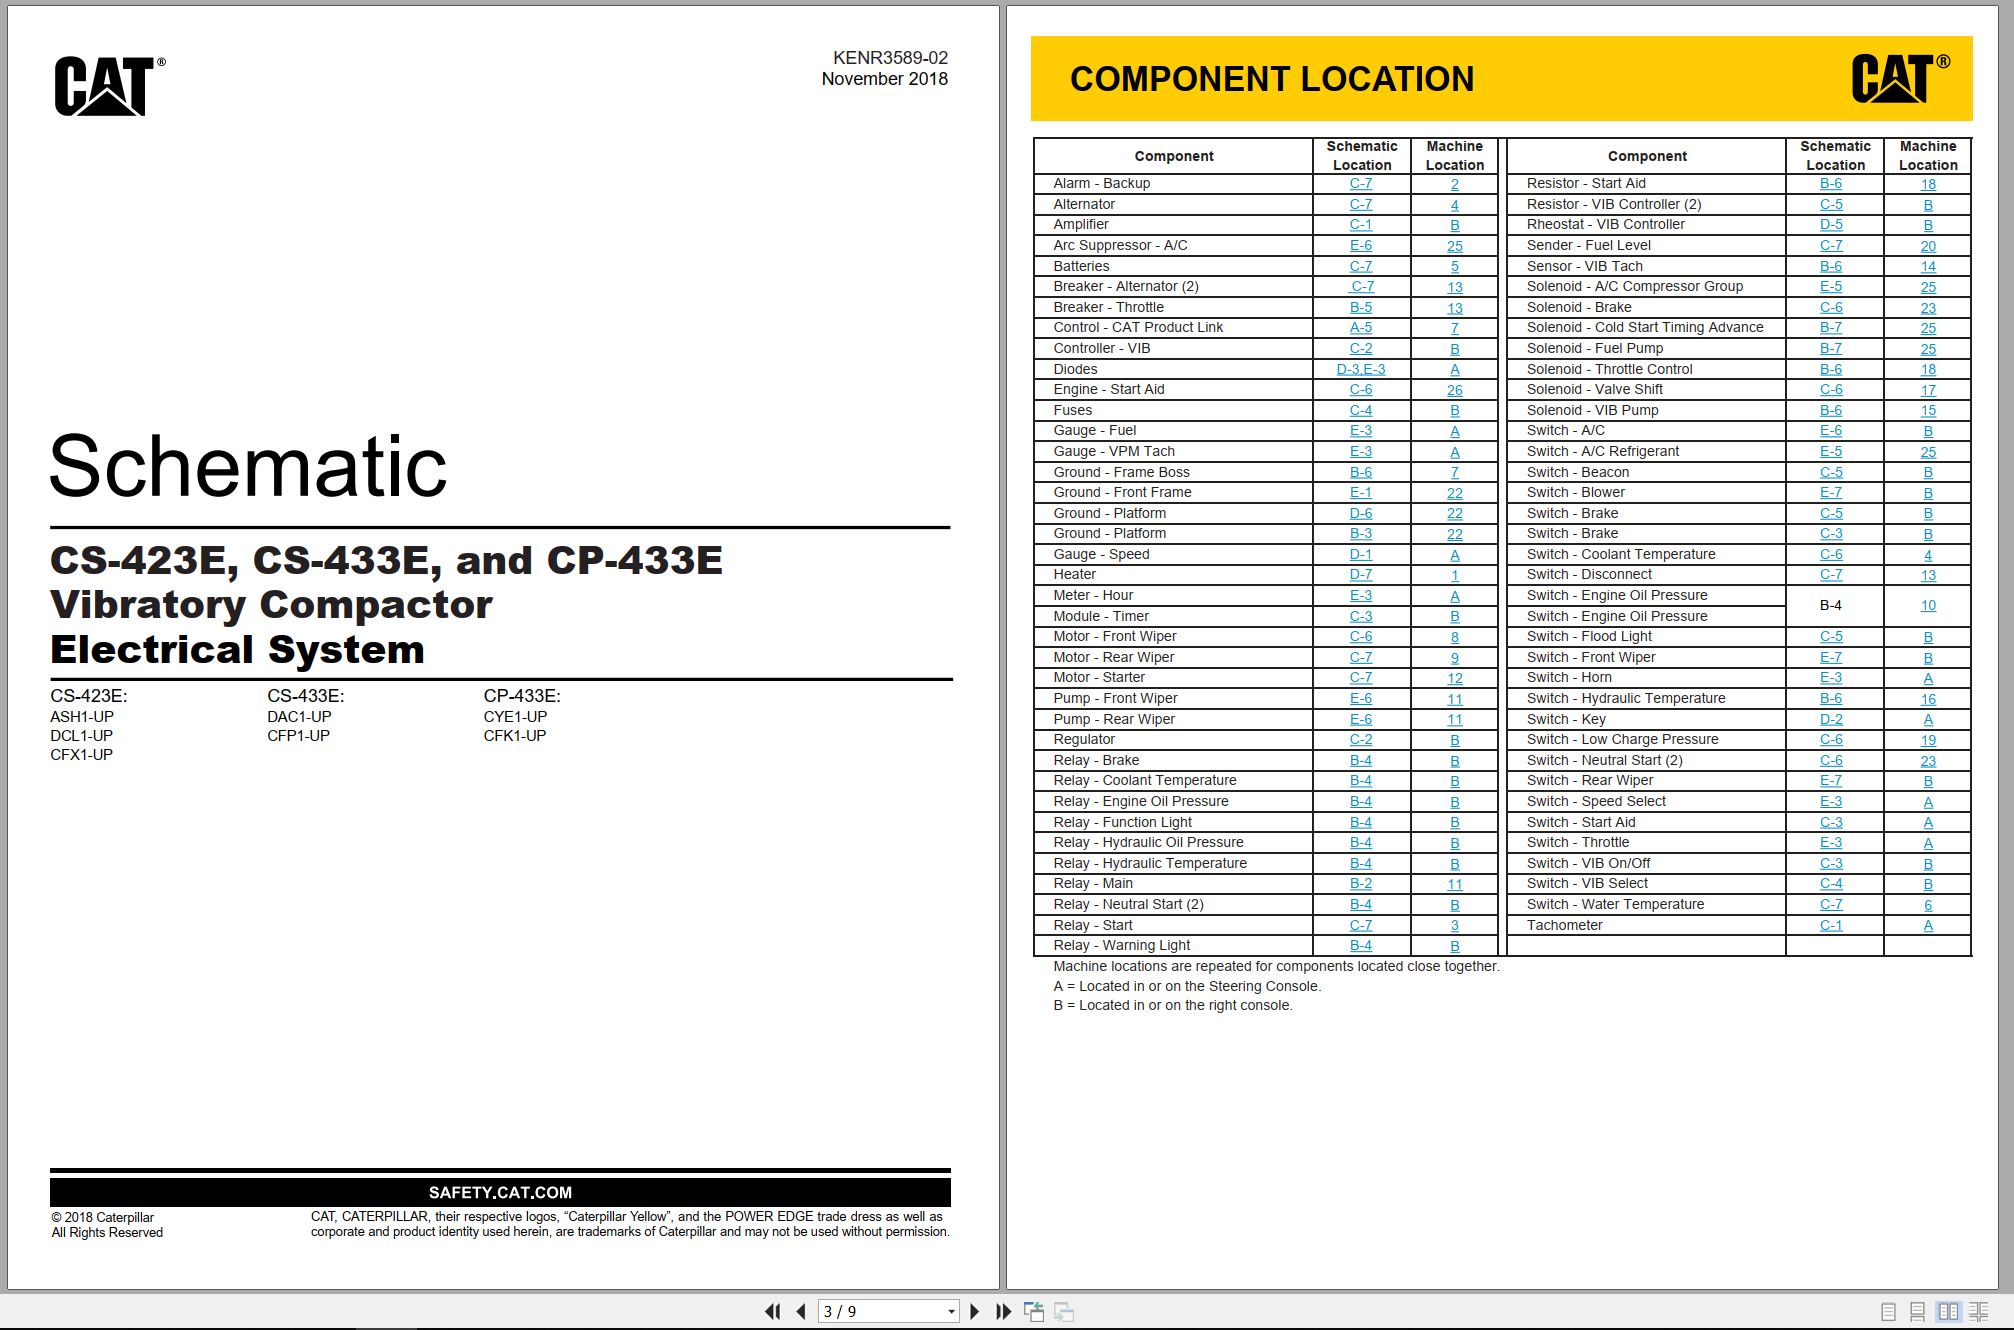Open schematic location D-2 for Switch - Key

tap(1830, 719)
